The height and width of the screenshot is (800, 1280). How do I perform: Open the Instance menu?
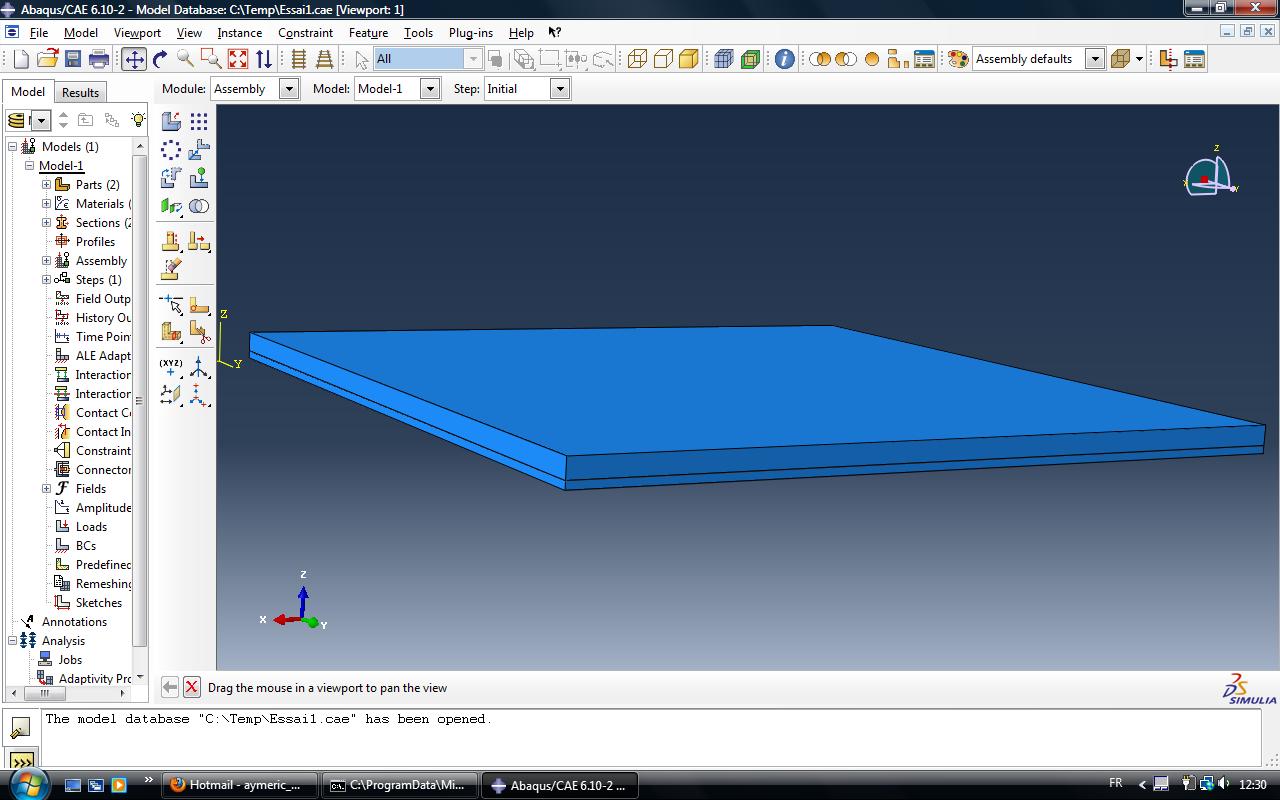[240, 32]
